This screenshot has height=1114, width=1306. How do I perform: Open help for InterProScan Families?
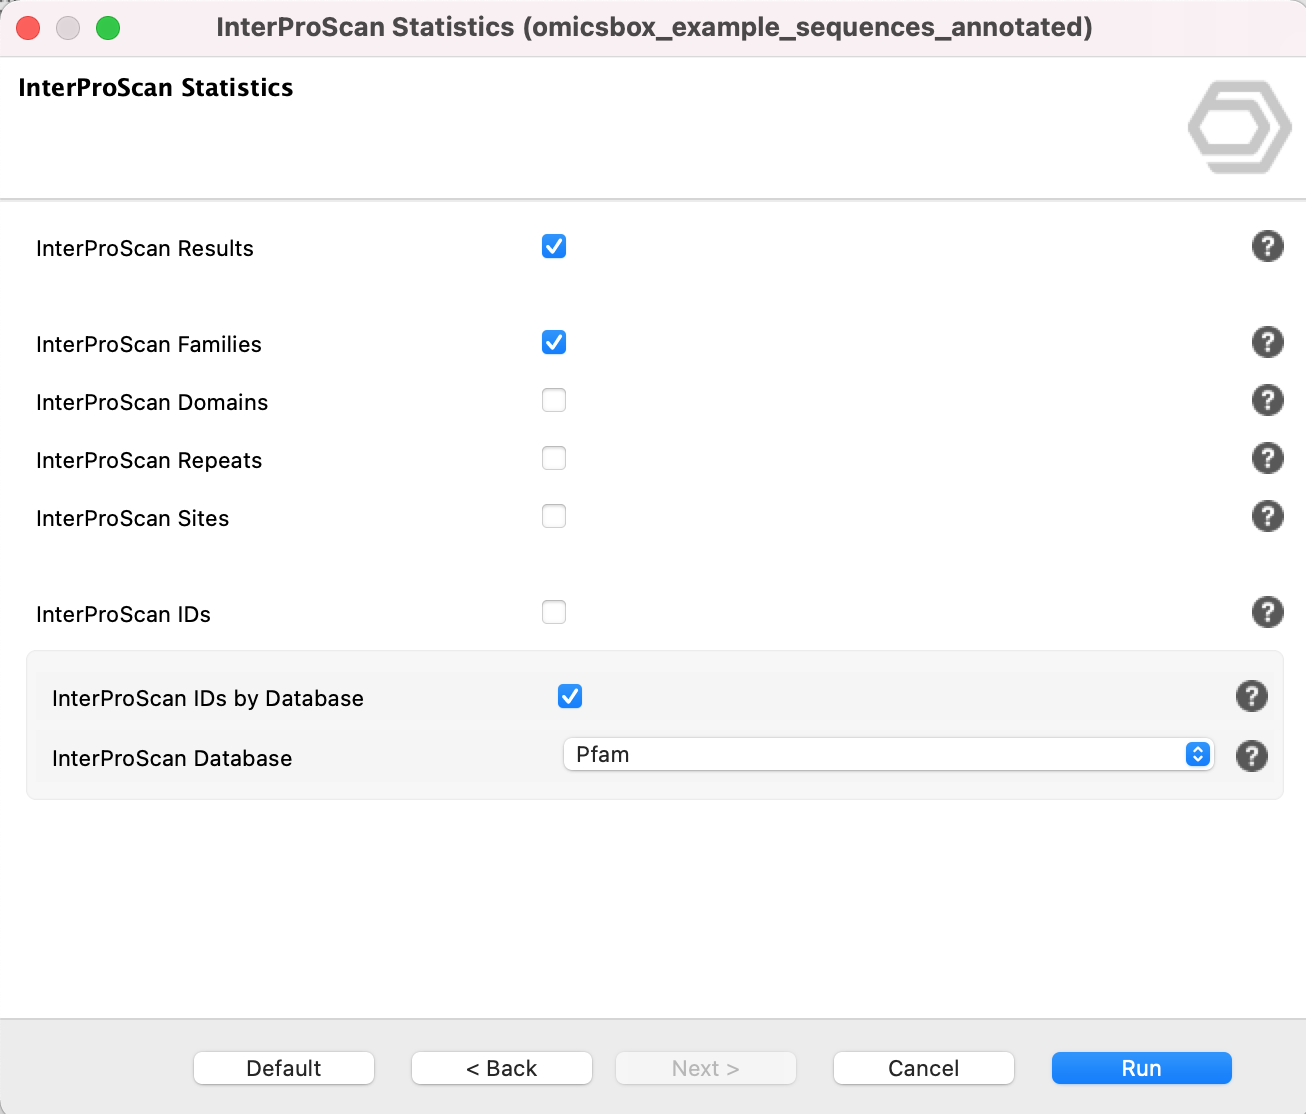(1267, 342)
